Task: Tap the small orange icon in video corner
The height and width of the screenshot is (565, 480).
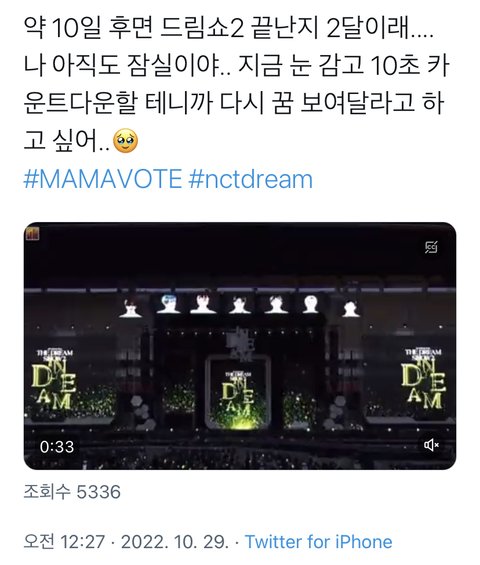Action: tap(32, 234)
